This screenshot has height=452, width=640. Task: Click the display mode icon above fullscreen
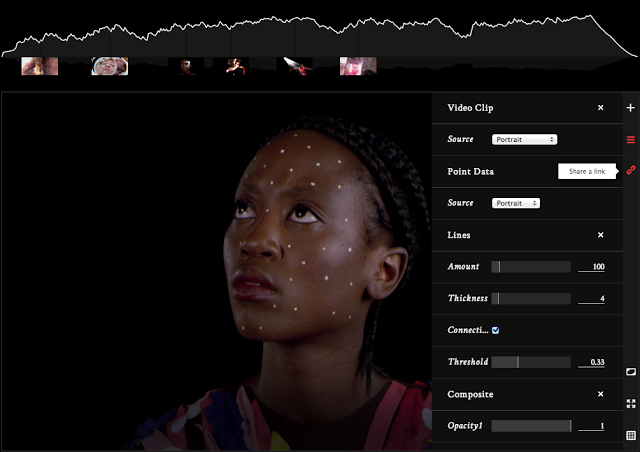[630, 372]
